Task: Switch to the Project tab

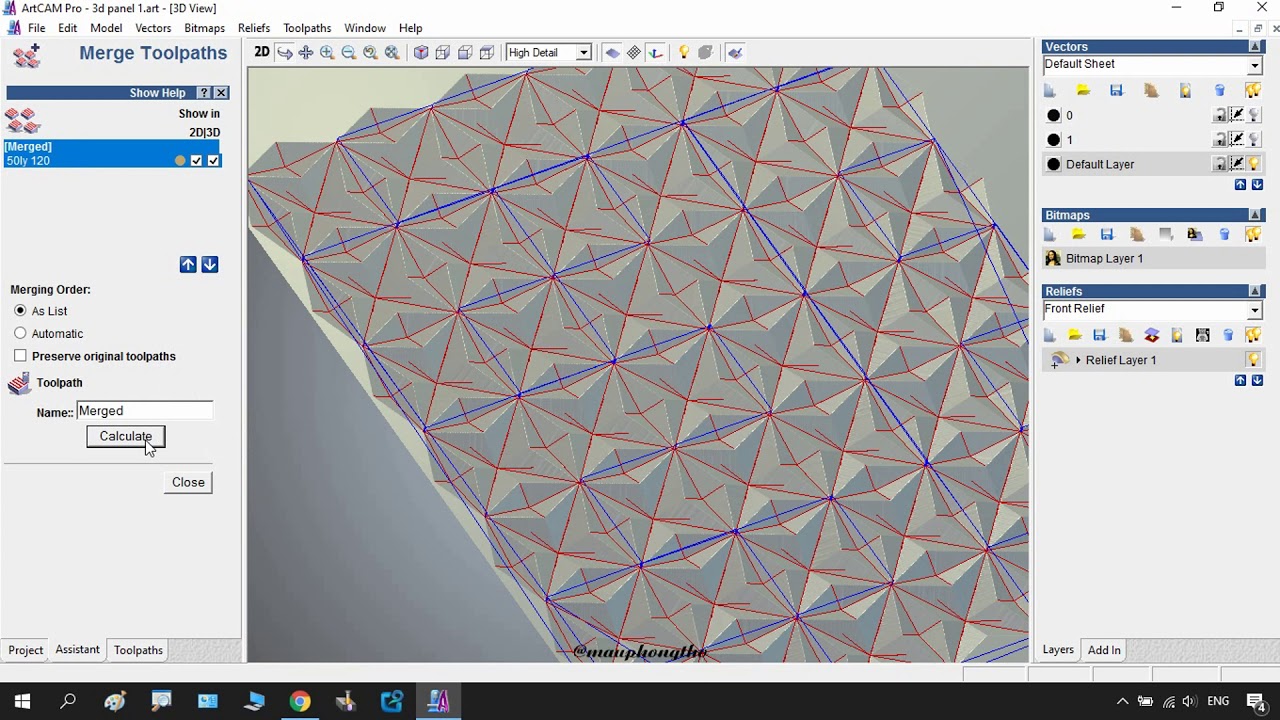Action: (26, 650)
